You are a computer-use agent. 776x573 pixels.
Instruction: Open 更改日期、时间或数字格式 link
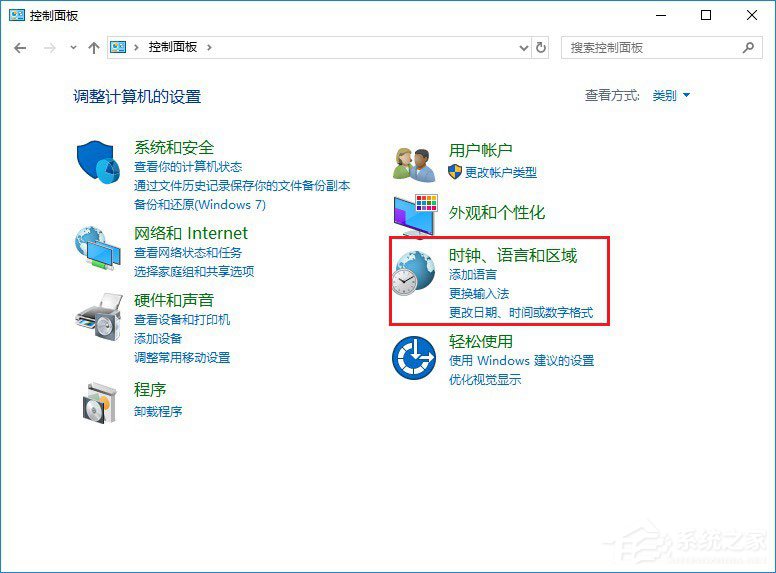coord(521,312)
